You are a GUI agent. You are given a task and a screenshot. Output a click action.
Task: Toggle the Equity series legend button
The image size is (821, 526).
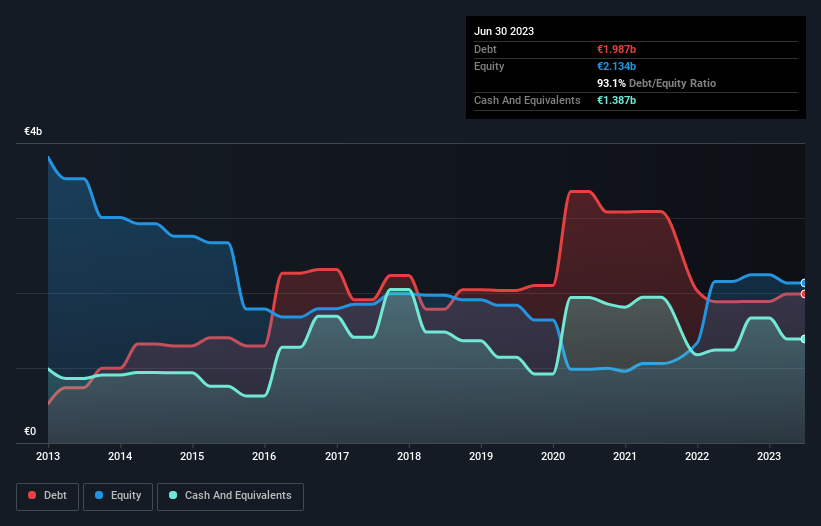(x=118, y=496)
